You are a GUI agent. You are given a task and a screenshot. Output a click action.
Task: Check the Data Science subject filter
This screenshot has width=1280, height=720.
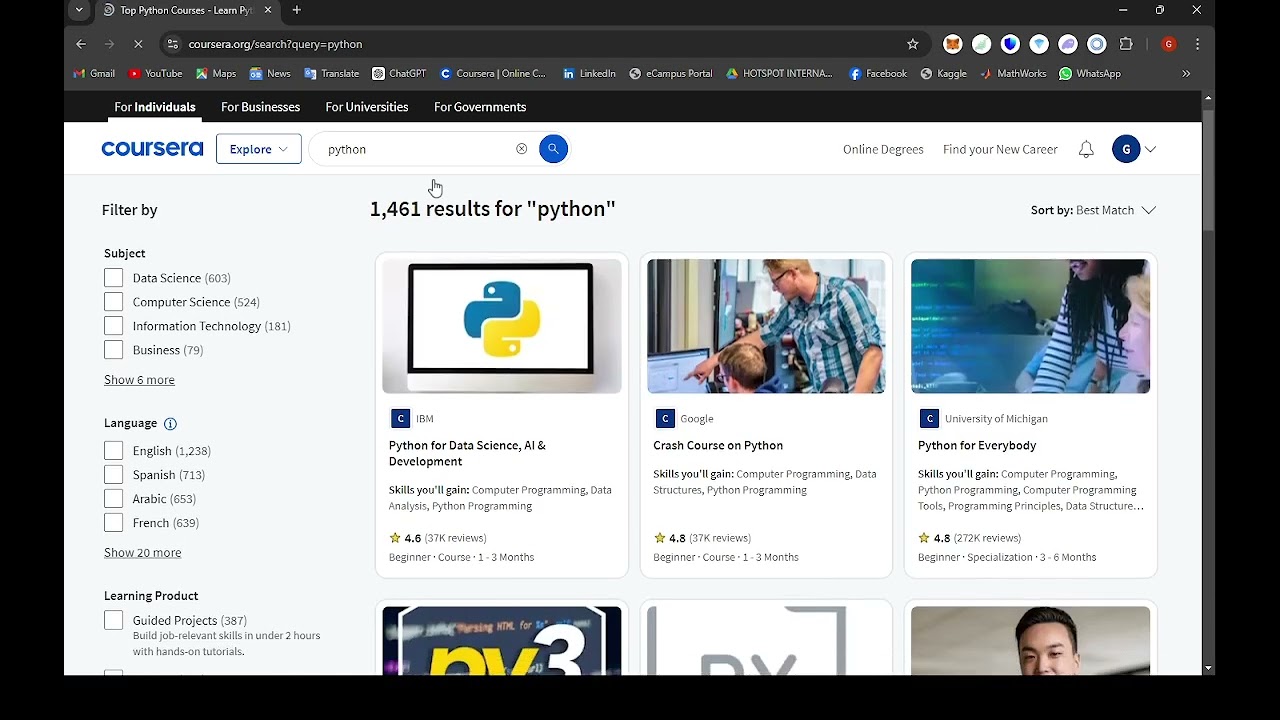click(x=113, y=278)
